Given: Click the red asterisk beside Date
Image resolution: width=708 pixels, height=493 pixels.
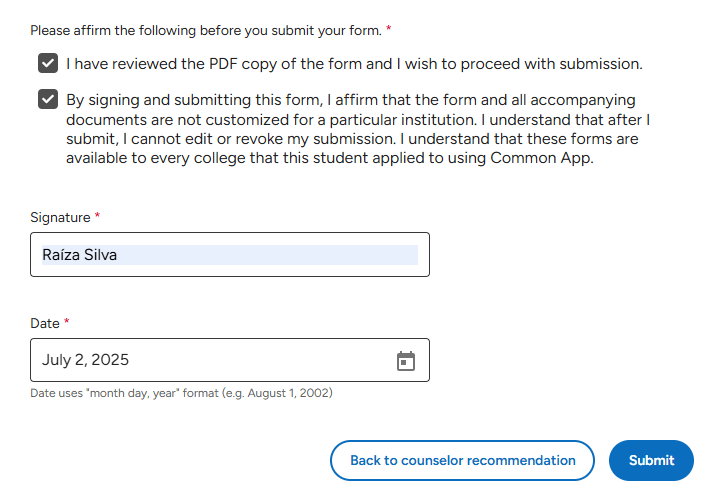Looking at the screenshot, I should (x=67, y=323).
